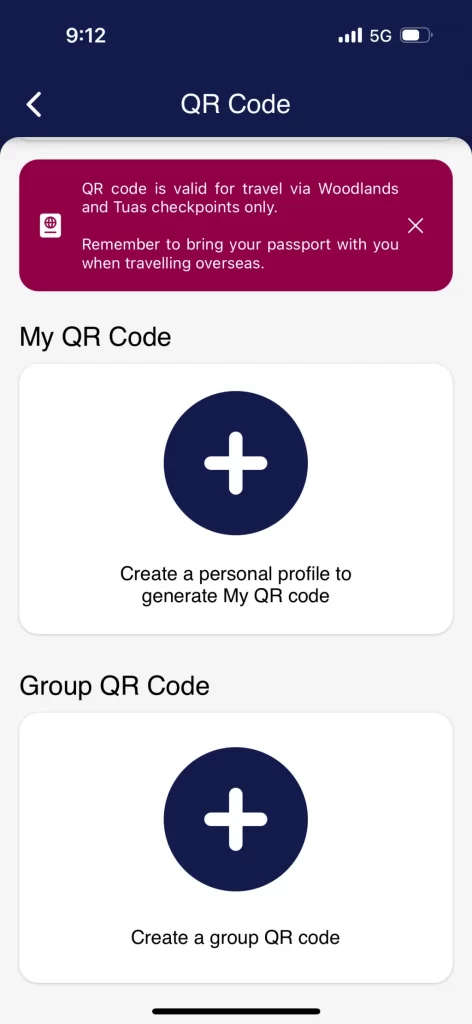Tap the QR Code page title
The image size is (472, 1024).
[236, 104]
